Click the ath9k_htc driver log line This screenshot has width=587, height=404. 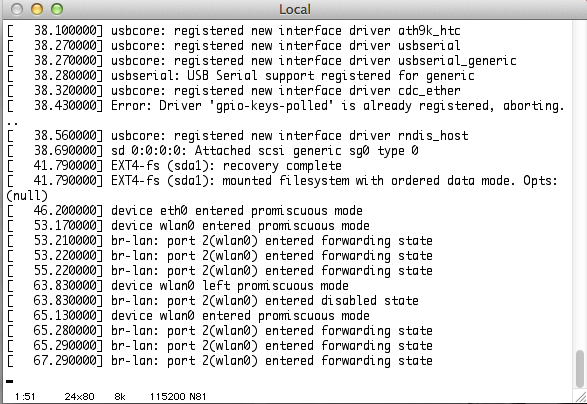click(x=234, y=31)
